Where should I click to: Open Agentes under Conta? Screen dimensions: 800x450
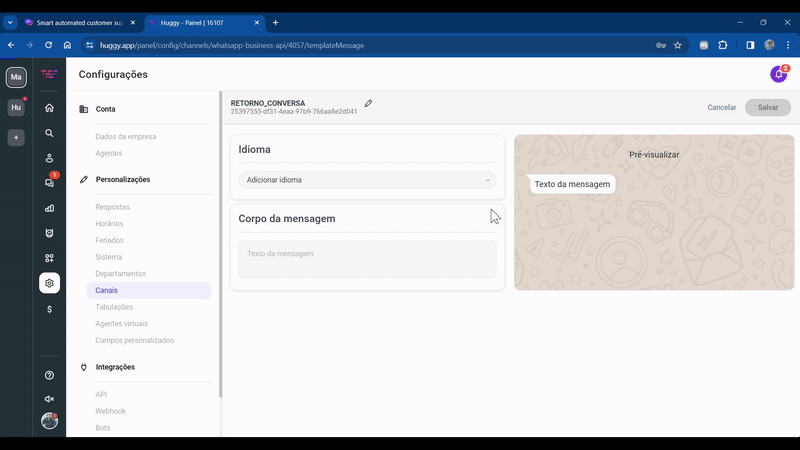coord(109,153)
